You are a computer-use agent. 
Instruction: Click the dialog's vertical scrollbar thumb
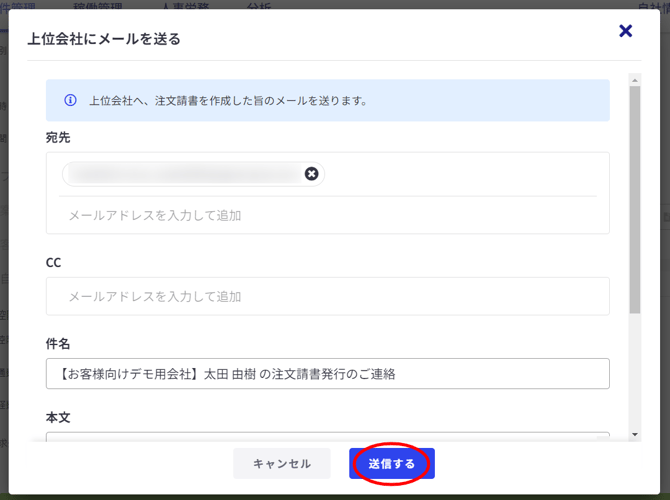(x=634, y=200)
